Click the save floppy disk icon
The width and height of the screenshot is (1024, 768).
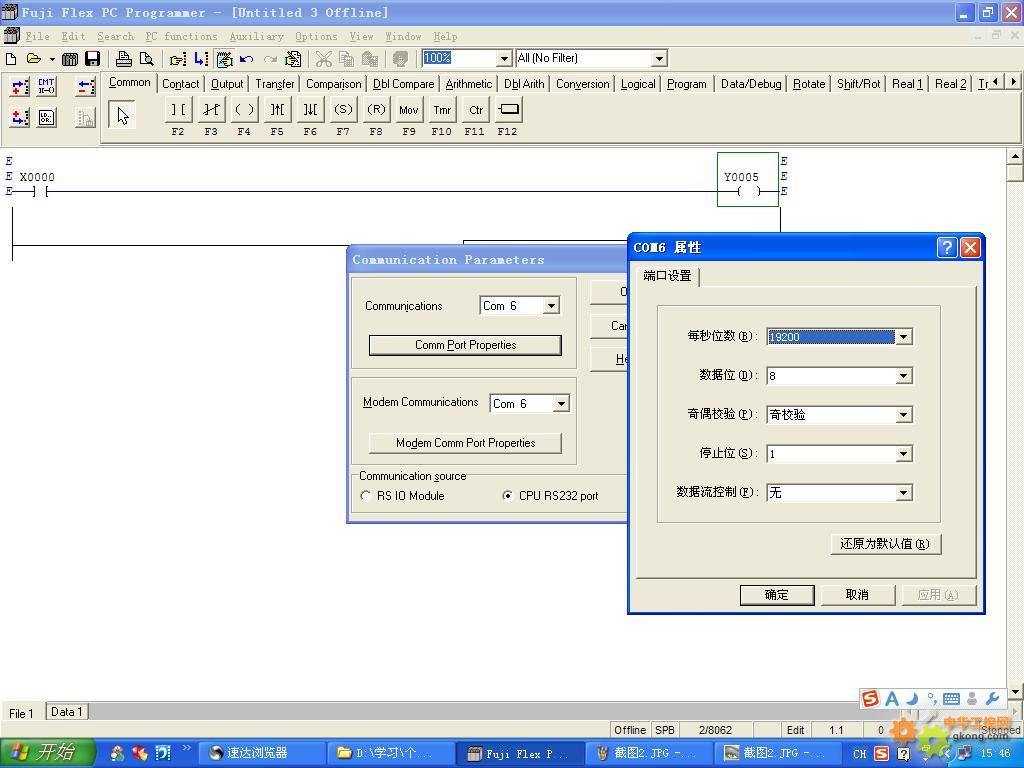pos(93,59)
